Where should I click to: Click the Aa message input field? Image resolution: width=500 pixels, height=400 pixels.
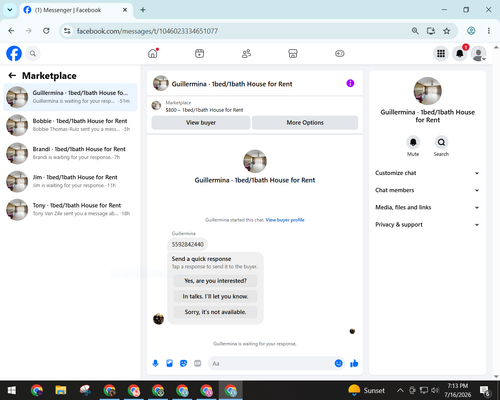[272, 363]
